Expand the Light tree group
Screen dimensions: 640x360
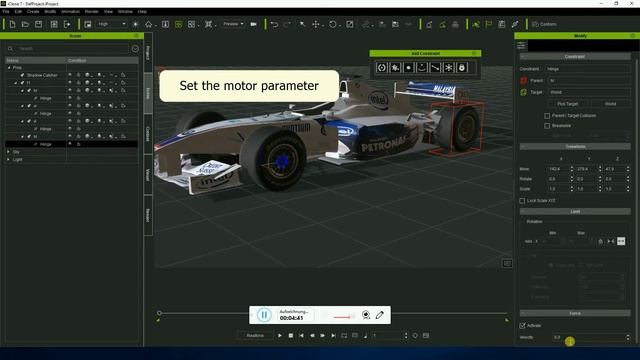(9, 160)
